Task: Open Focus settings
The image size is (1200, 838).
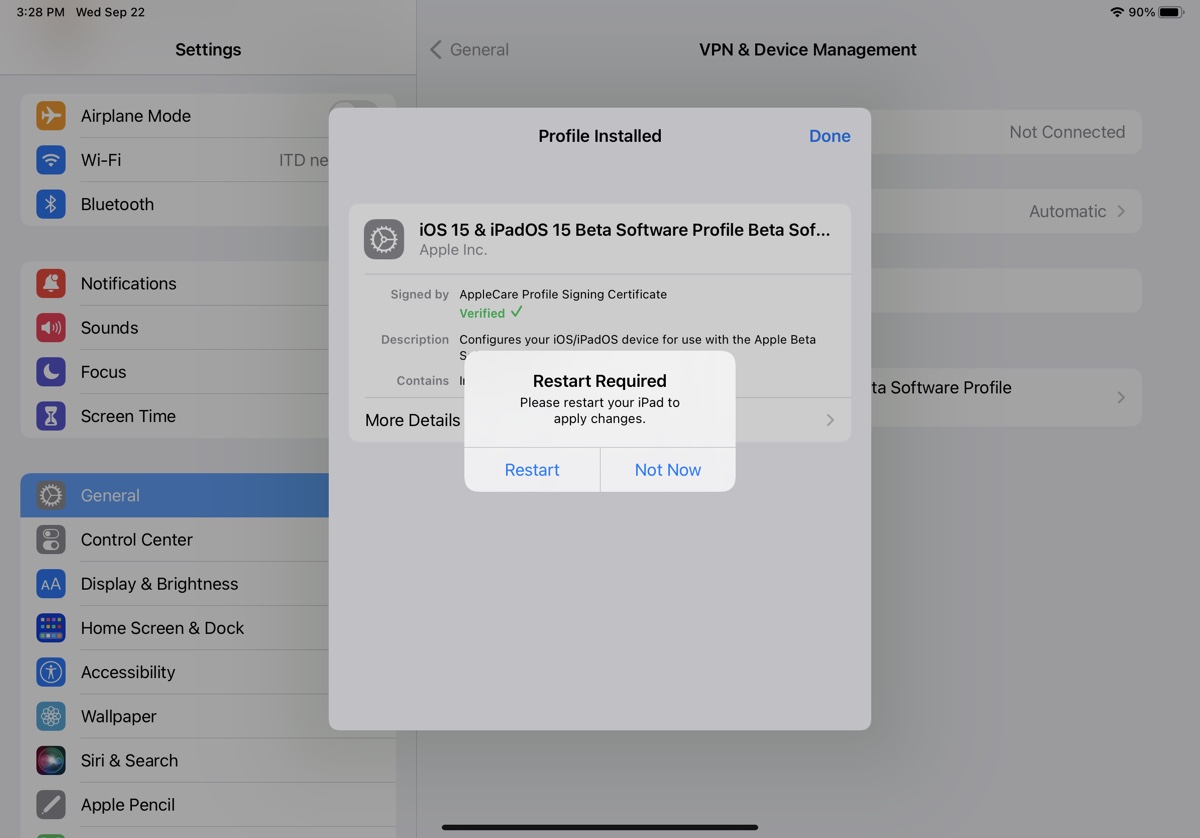Action: [x=208, y=371]
